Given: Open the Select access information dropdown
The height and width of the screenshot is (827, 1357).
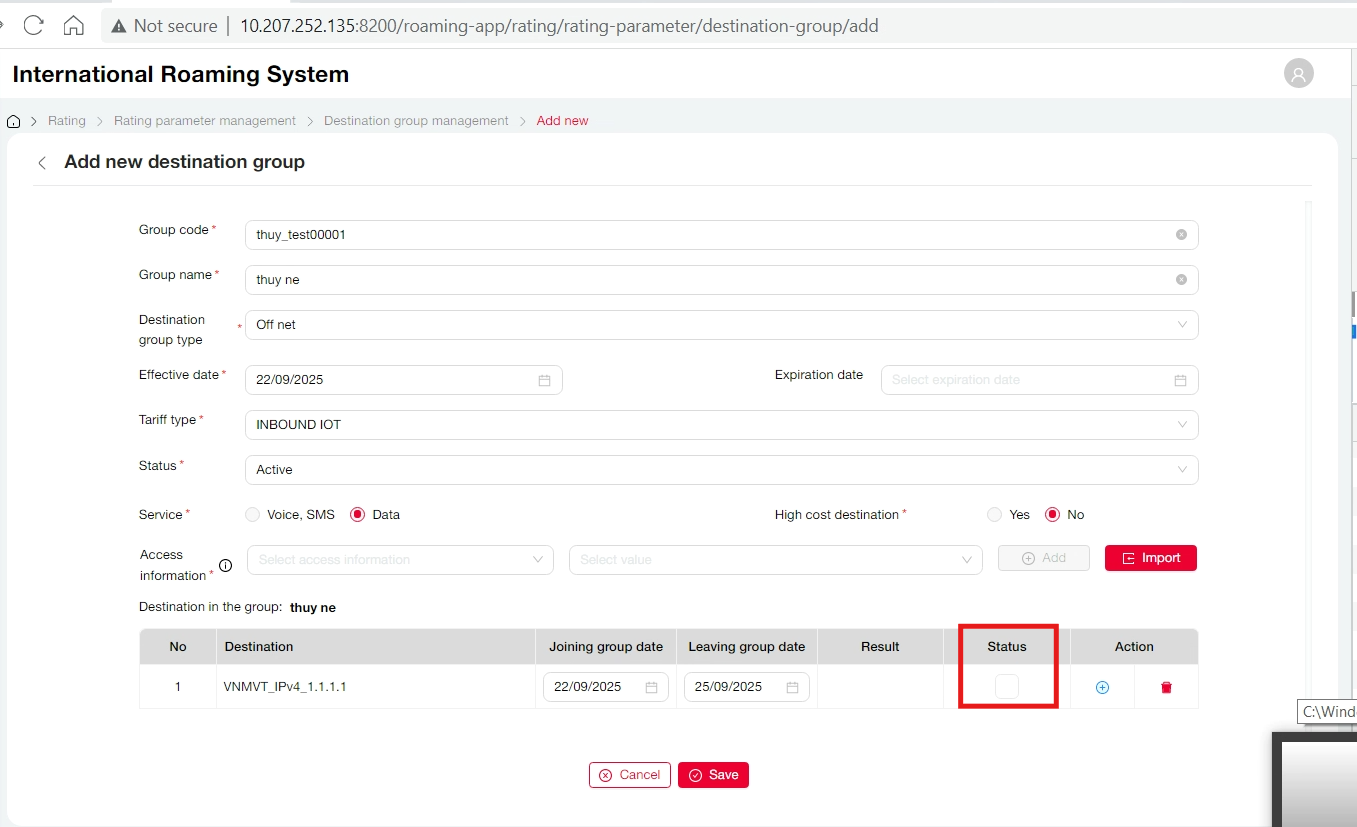Looking at the screenshot, I should tap(399, 560).
